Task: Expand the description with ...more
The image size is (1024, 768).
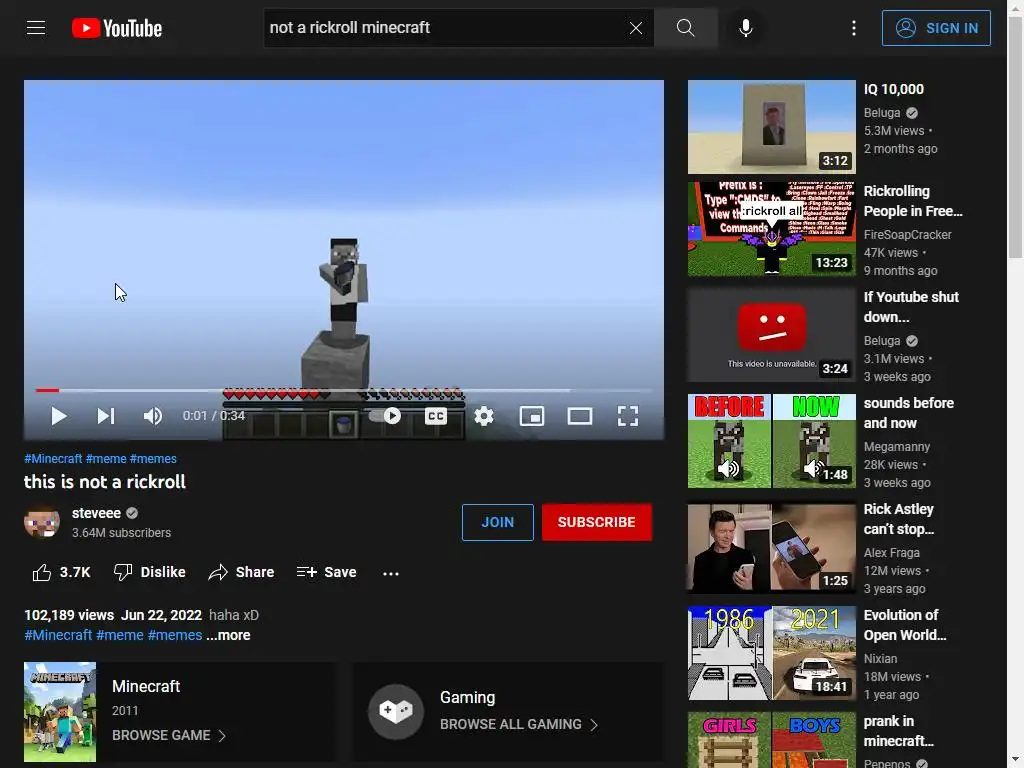Action: [228, 635]
